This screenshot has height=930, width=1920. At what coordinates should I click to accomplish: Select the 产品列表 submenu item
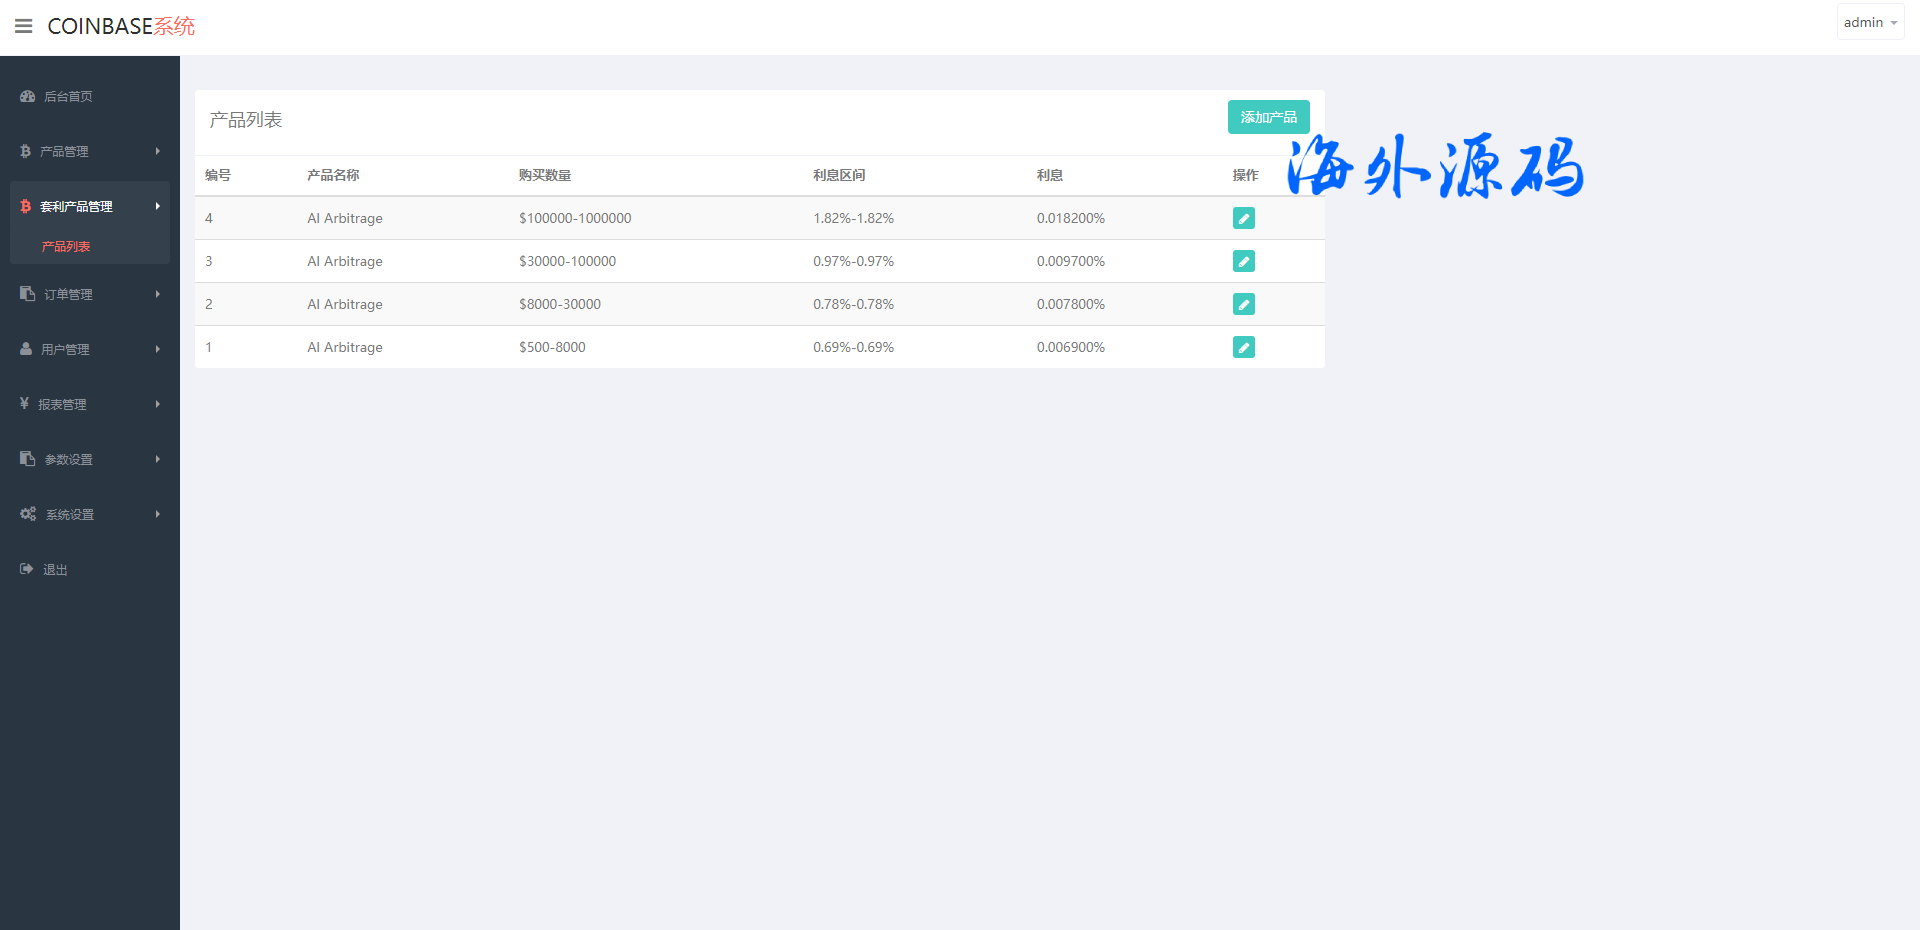pyautogui.click(x=66, y=246)
